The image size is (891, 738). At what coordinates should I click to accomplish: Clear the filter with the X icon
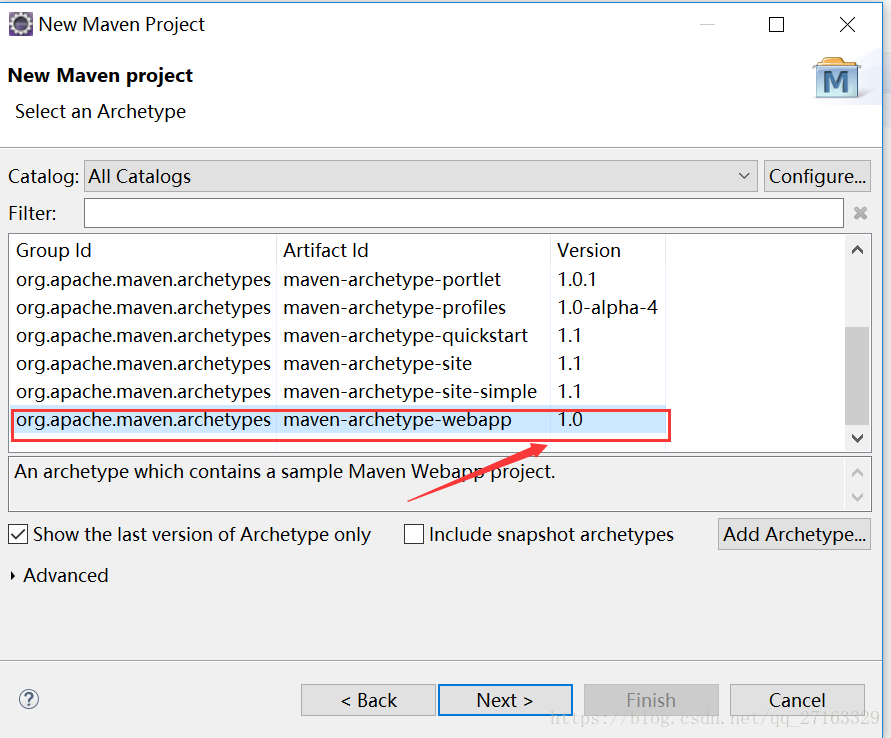coord(860,213)
